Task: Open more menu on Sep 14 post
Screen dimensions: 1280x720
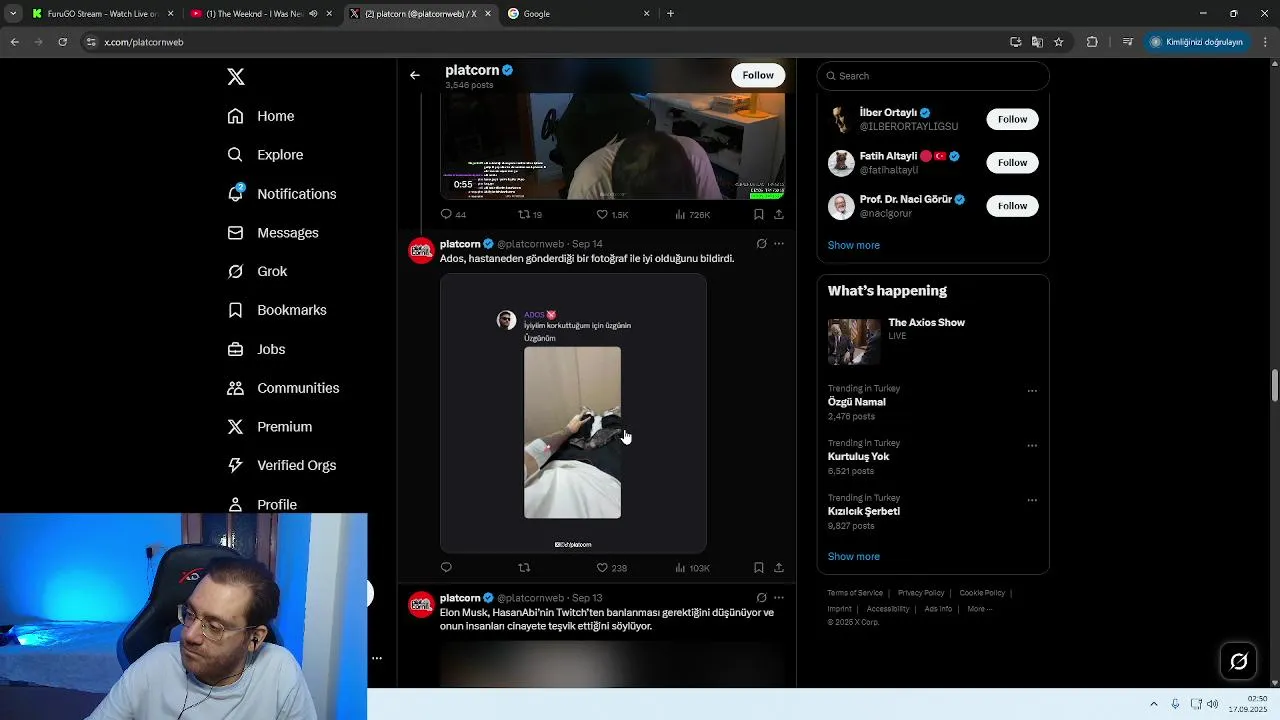Action: 779,244
